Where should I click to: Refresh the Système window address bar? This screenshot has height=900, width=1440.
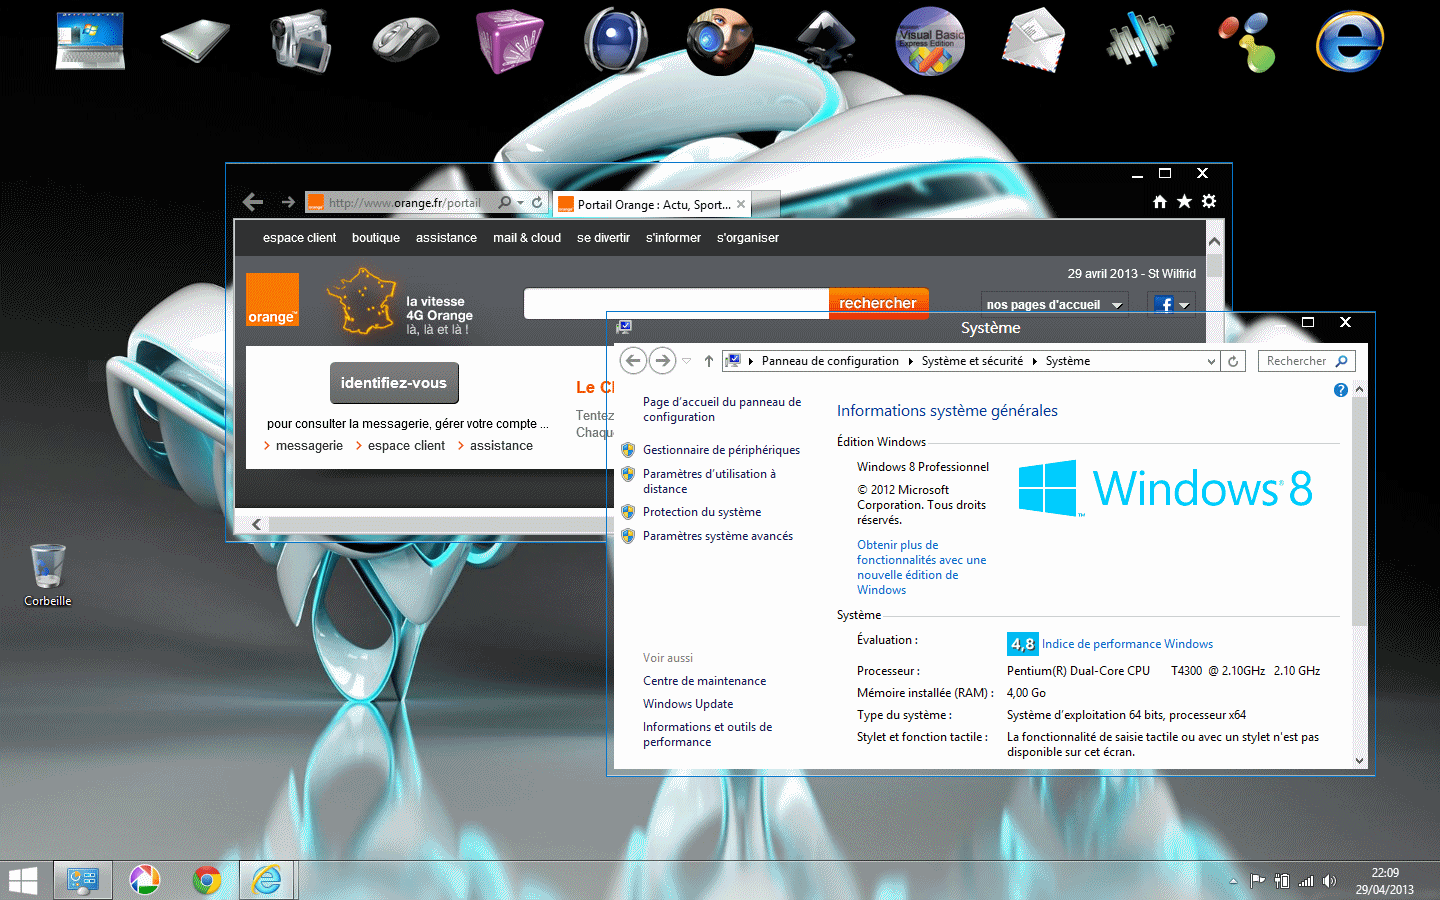click(1233, 361)
